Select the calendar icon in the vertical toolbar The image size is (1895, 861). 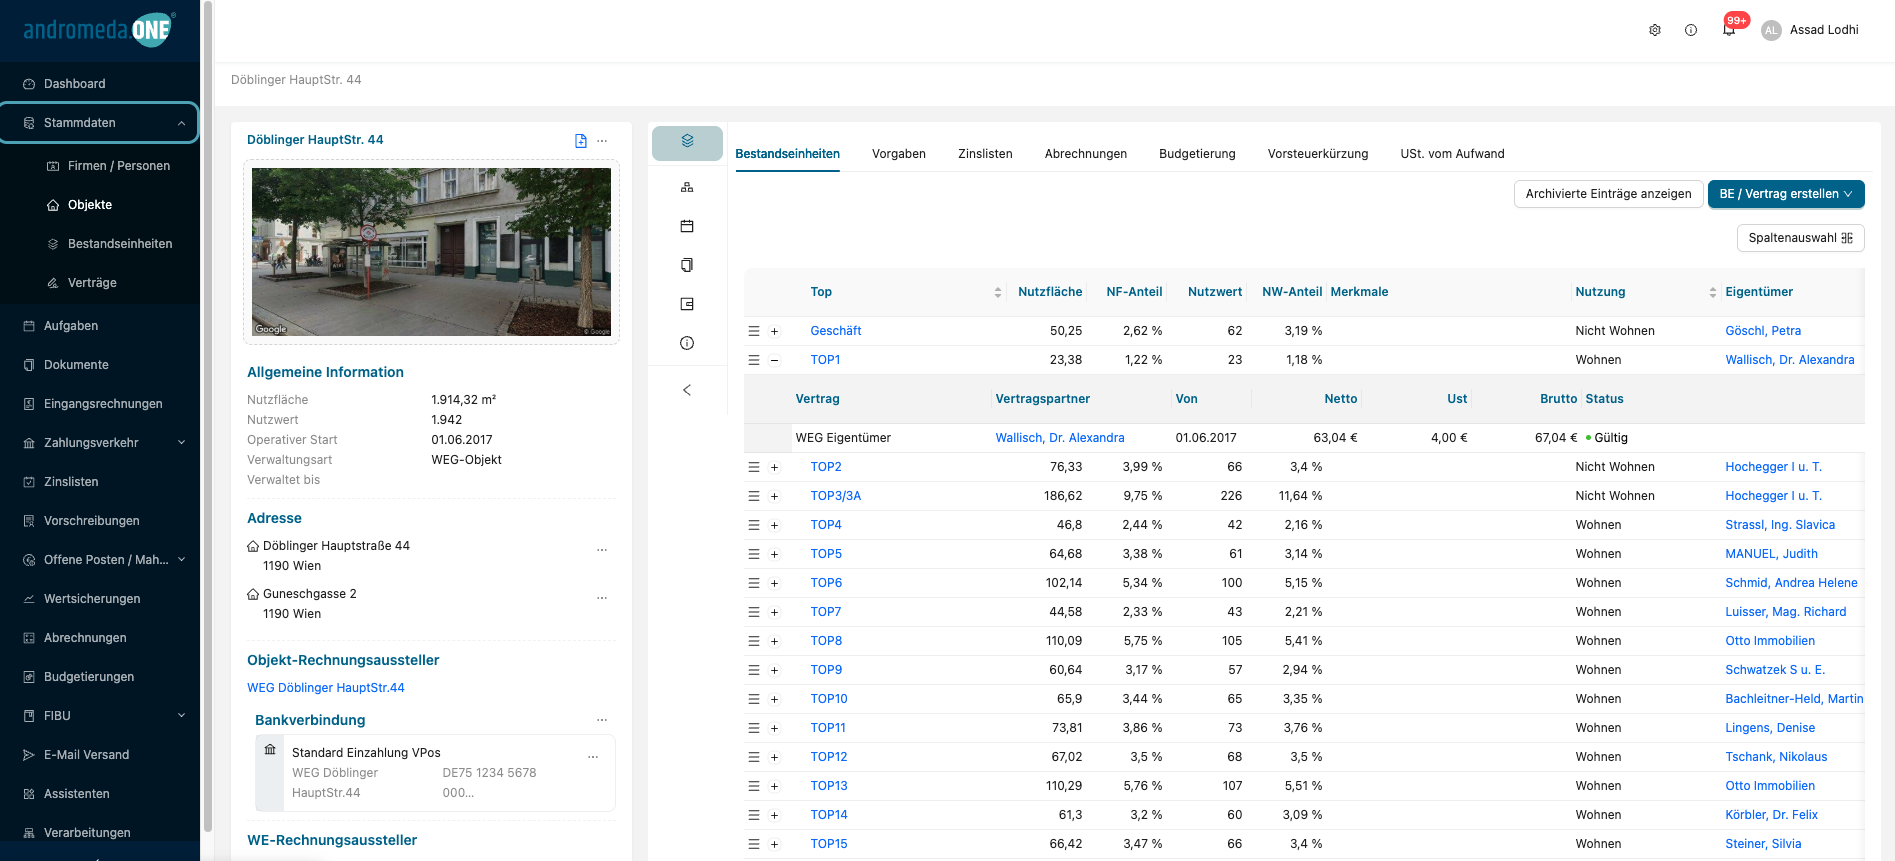687,226
